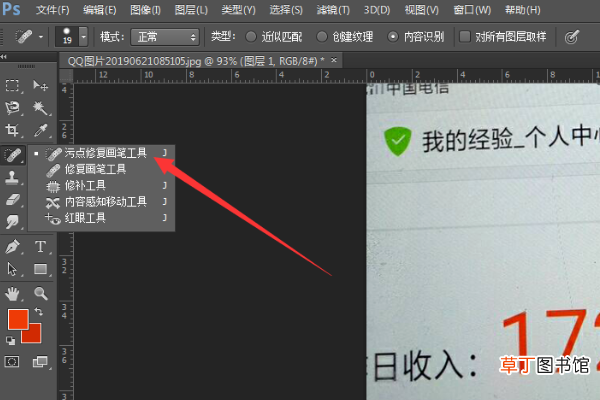Toggle Quick Mask mode
Image resolution: width=600 pixels, height=400 pixels.
[12, 361]
